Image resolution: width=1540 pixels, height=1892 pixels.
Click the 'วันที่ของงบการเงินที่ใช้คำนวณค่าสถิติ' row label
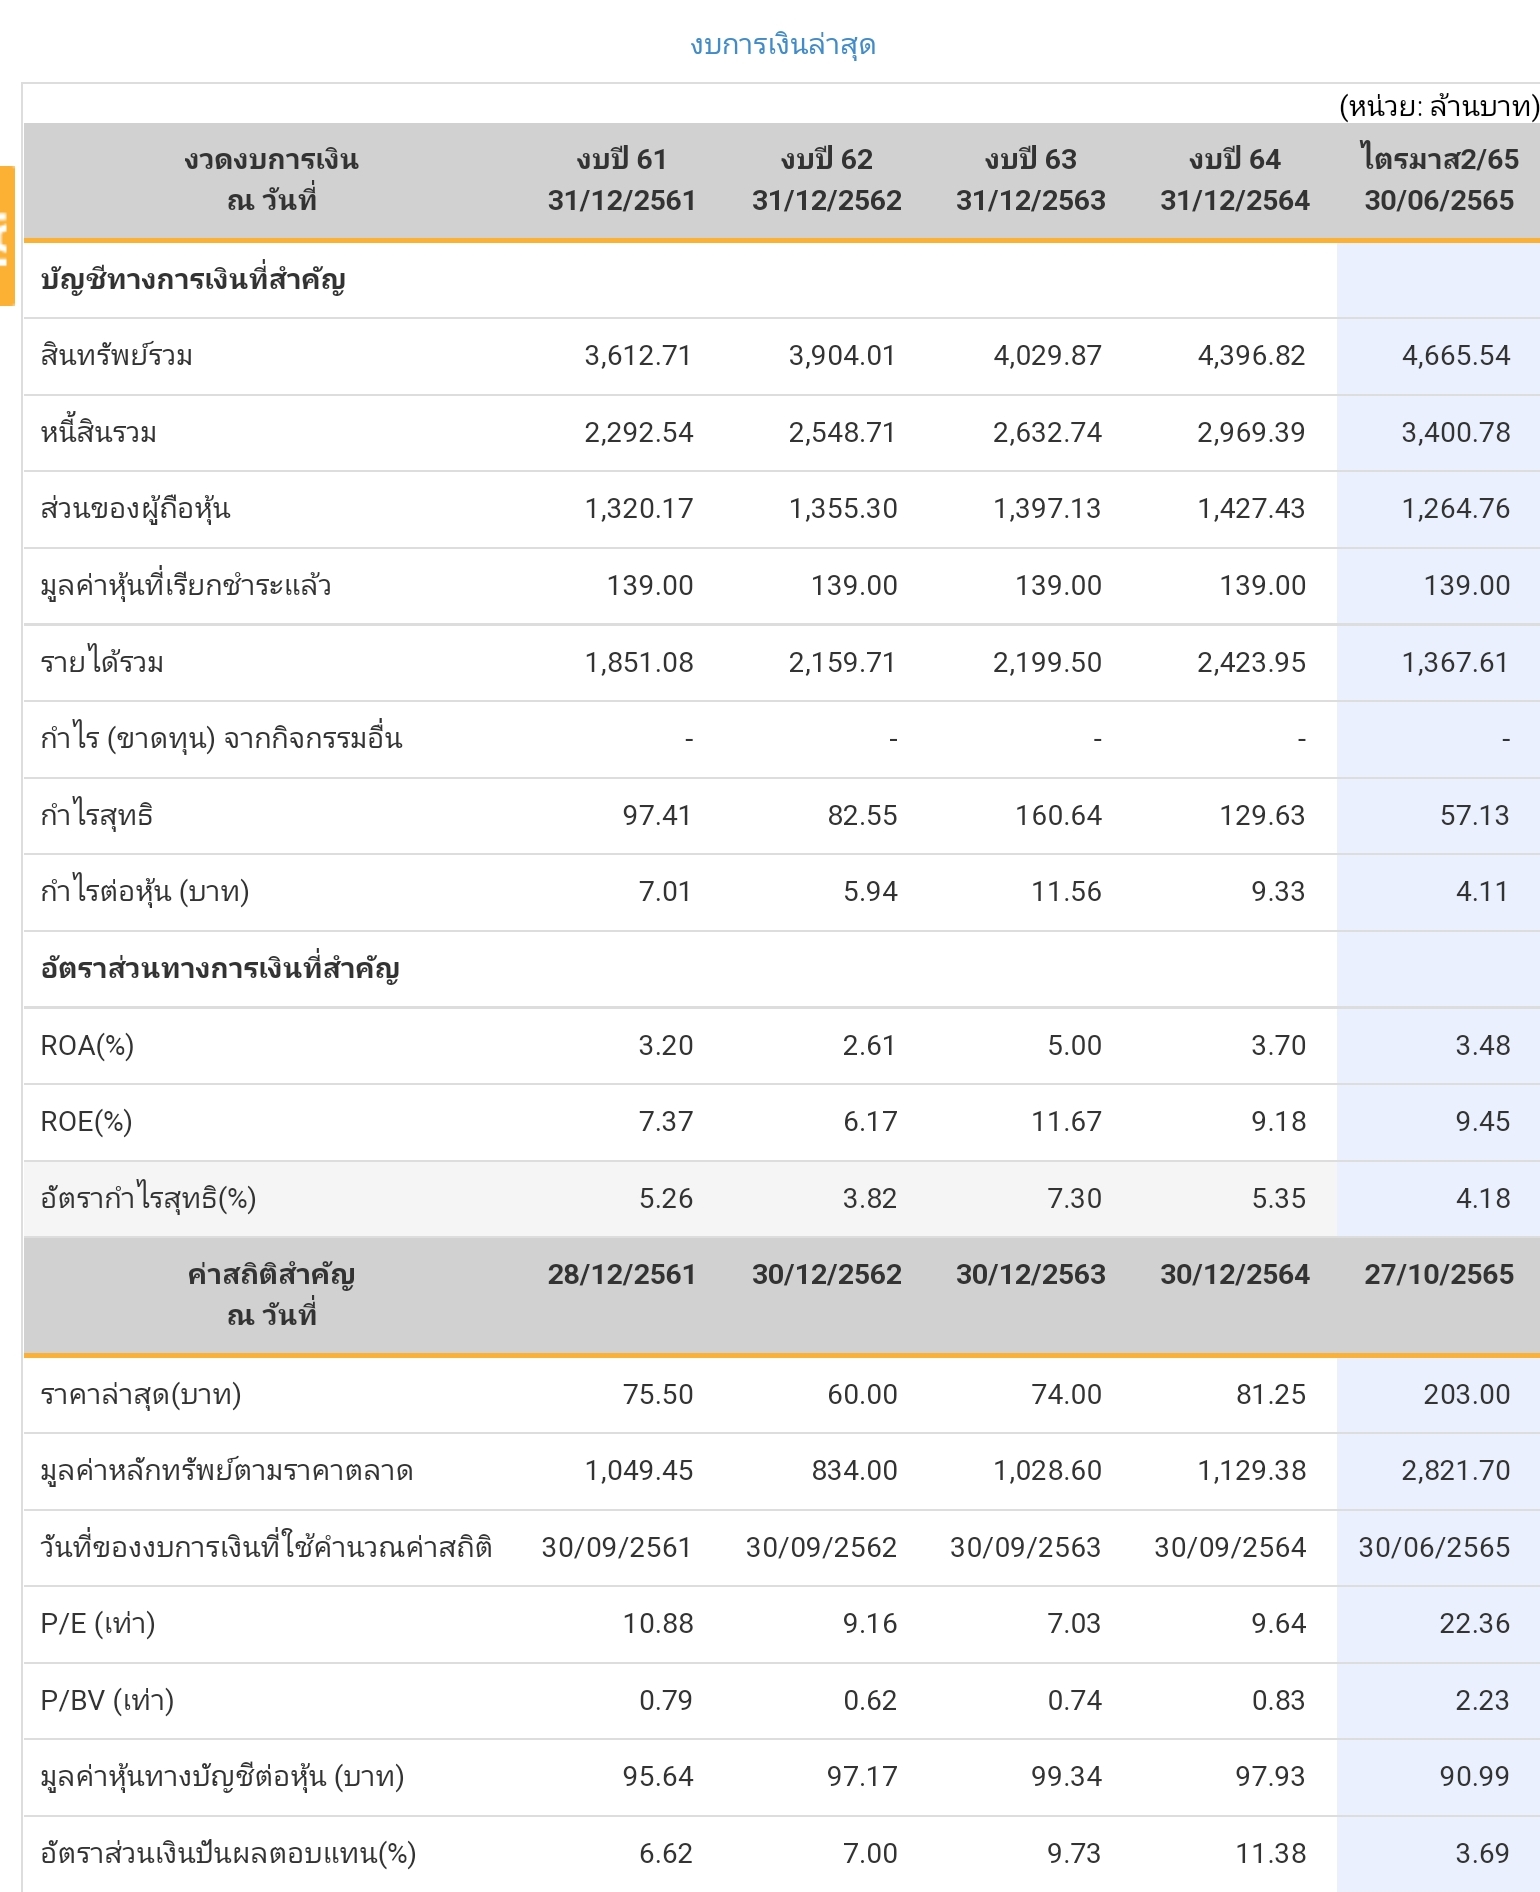click(267, 1548)
